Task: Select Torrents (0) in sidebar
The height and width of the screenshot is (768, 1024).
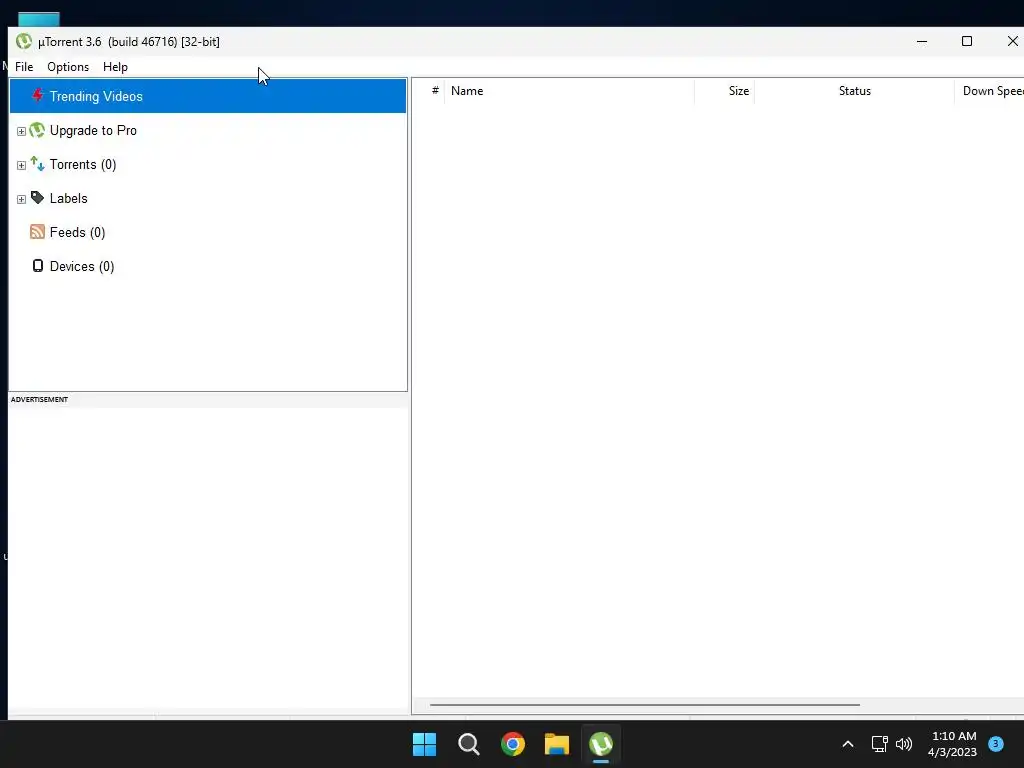Action: pos(83,165)
